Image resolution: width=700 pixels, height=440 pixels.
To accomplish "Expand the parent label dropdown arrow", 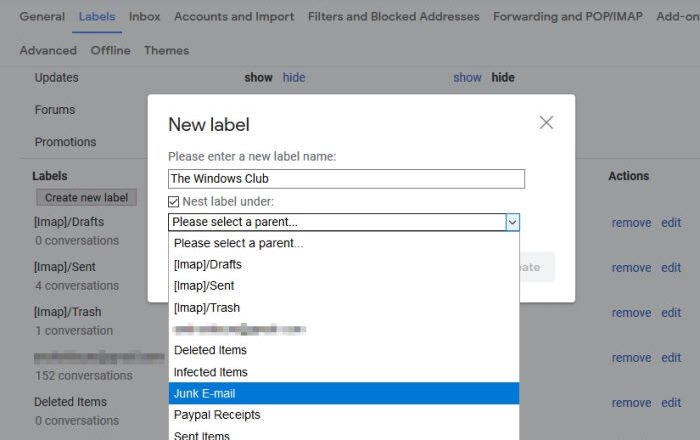I will pyautogui.click(x=512, y=222).
